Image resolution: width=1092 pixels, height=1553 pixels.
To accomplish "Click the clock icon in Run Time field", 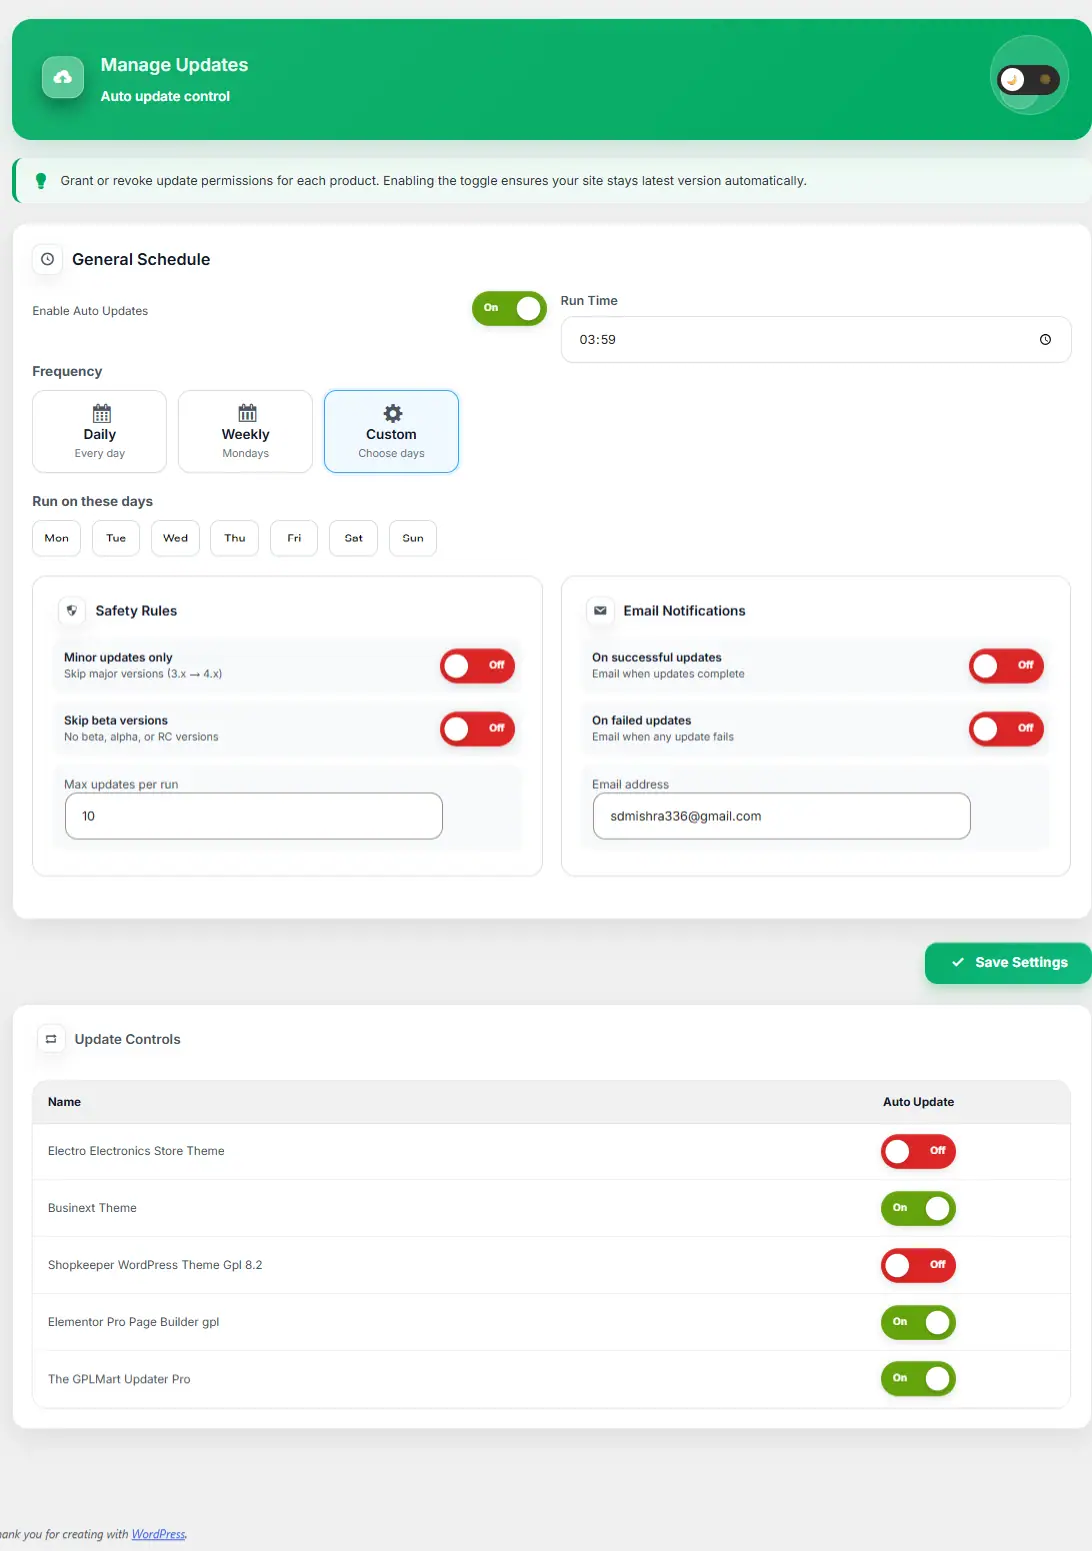I will point(1045,340).
